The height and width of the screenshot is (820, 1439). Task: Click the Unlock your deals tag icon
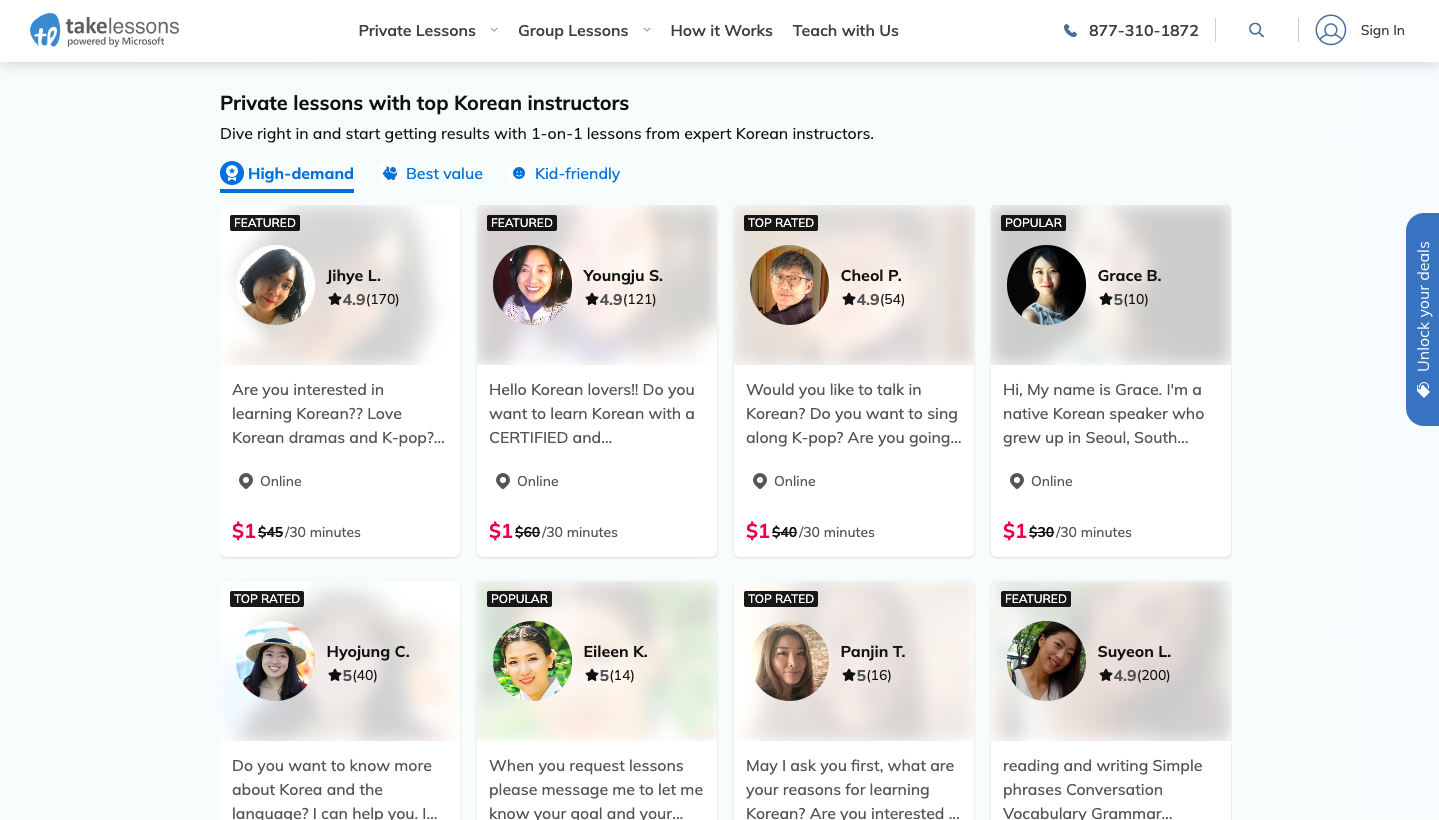[1423, 391]
